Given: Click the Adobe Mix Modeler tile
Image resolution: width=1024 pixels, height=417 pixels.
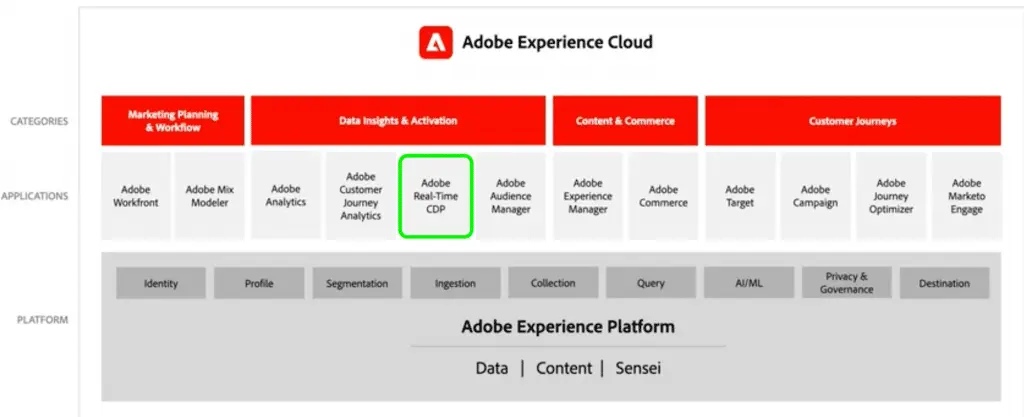Looking at the screenshot, I should pos(209,196).
